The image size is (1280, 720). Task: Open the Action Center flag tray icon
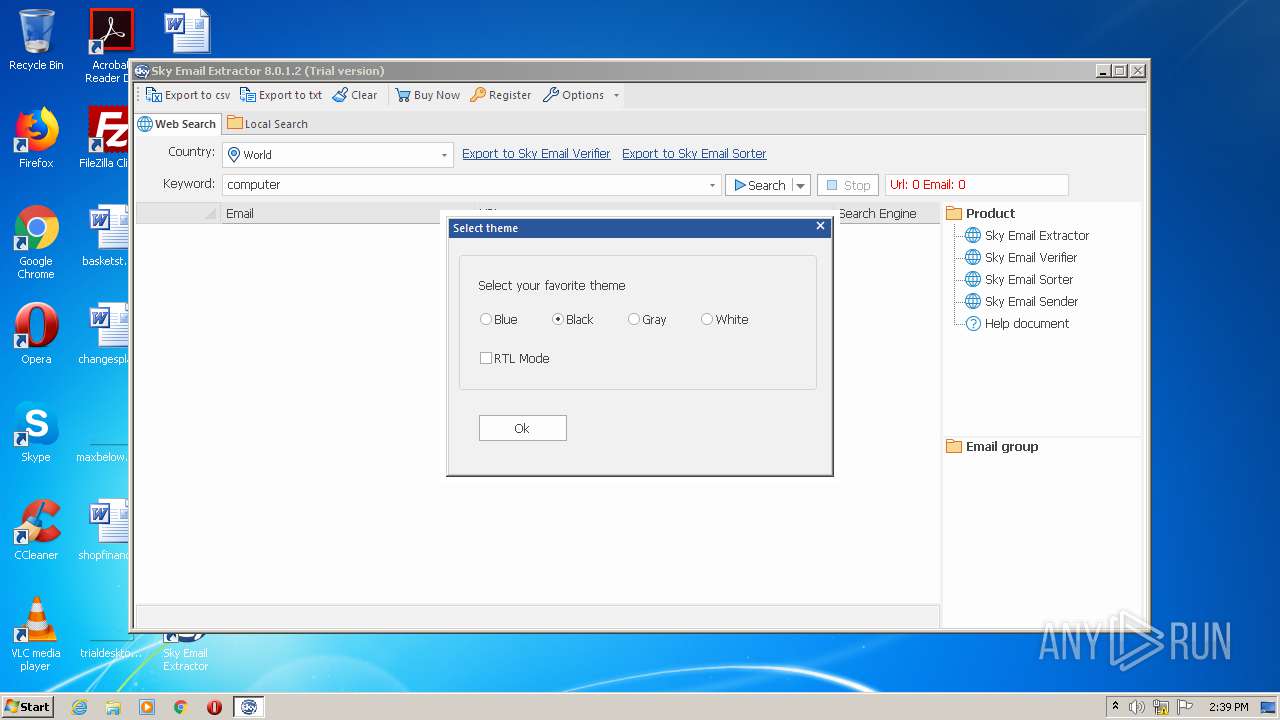[x=1185, y=707]
